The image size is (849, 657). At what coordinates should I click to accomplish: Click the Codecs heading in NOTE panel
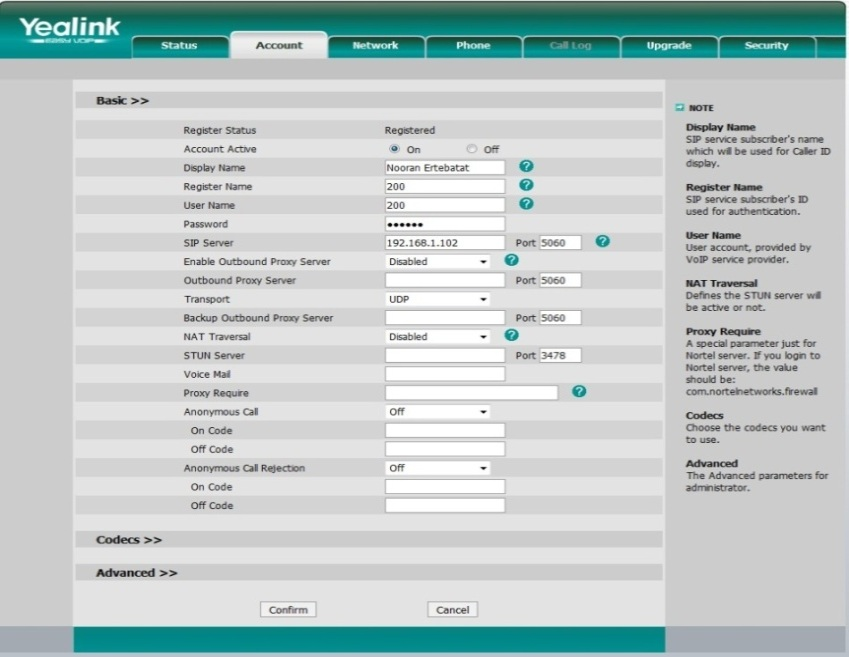[704, 416]
